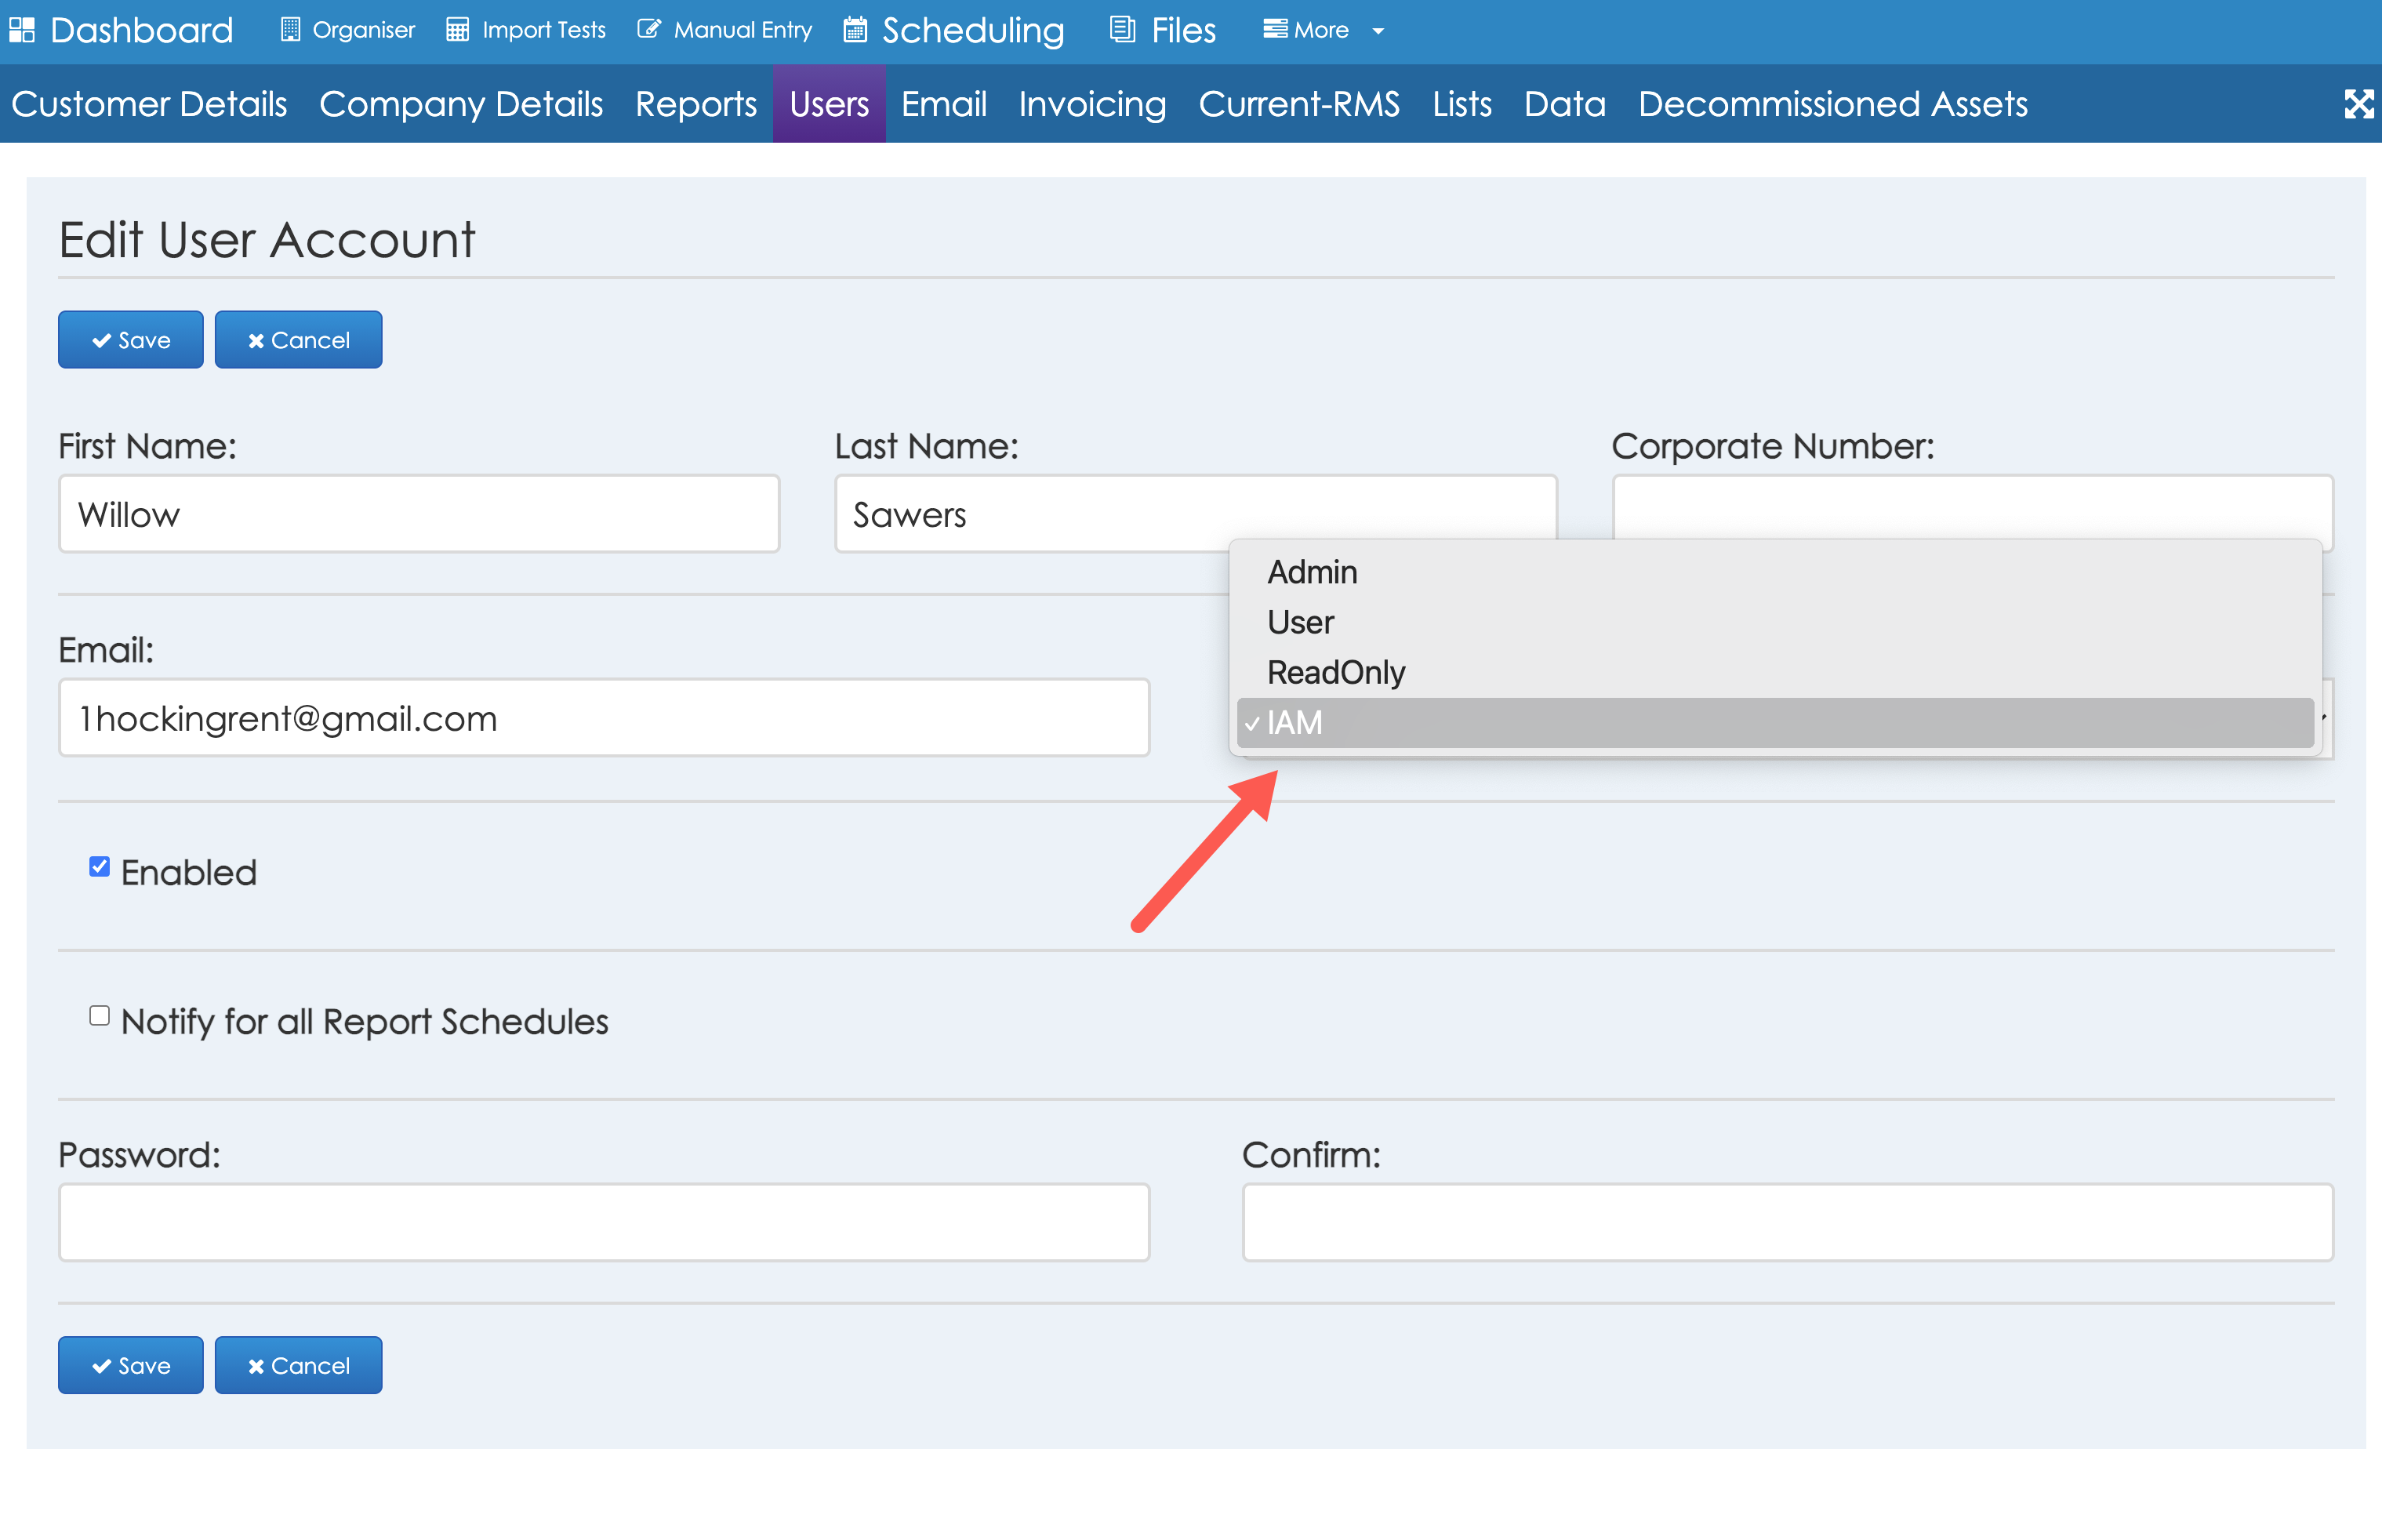This screenshot has width=2382, height=1540.
Task: Expand the More dropdown caret
Action: click(x=1378, y=31)
